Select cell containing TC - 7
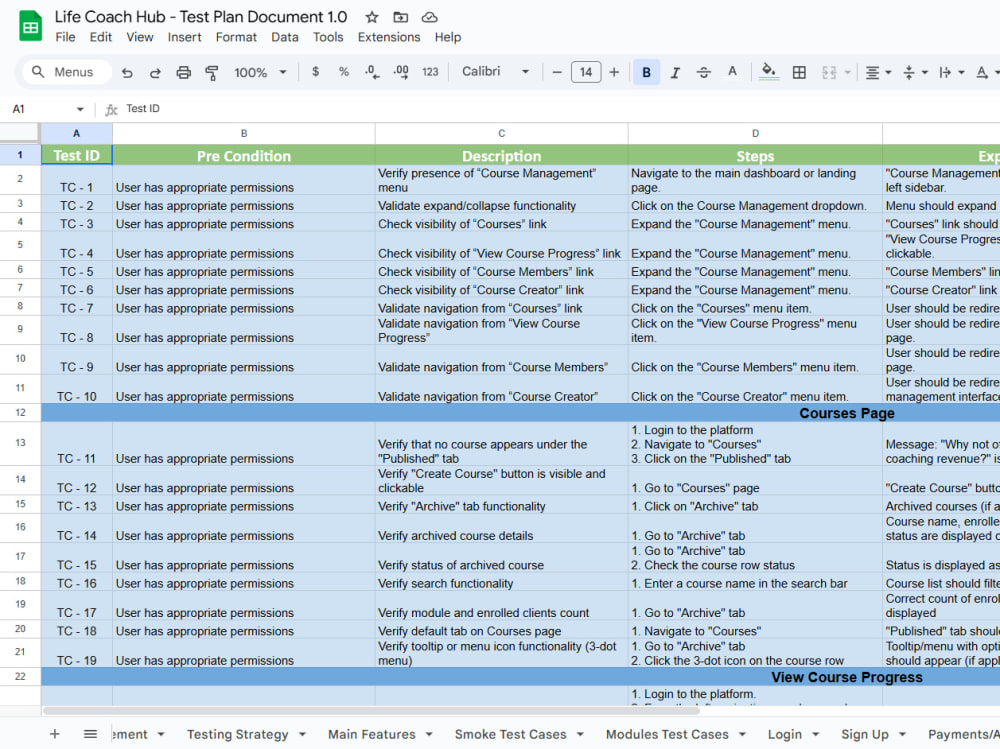Viewport: 1000px width, 749px height. [77, 308]
